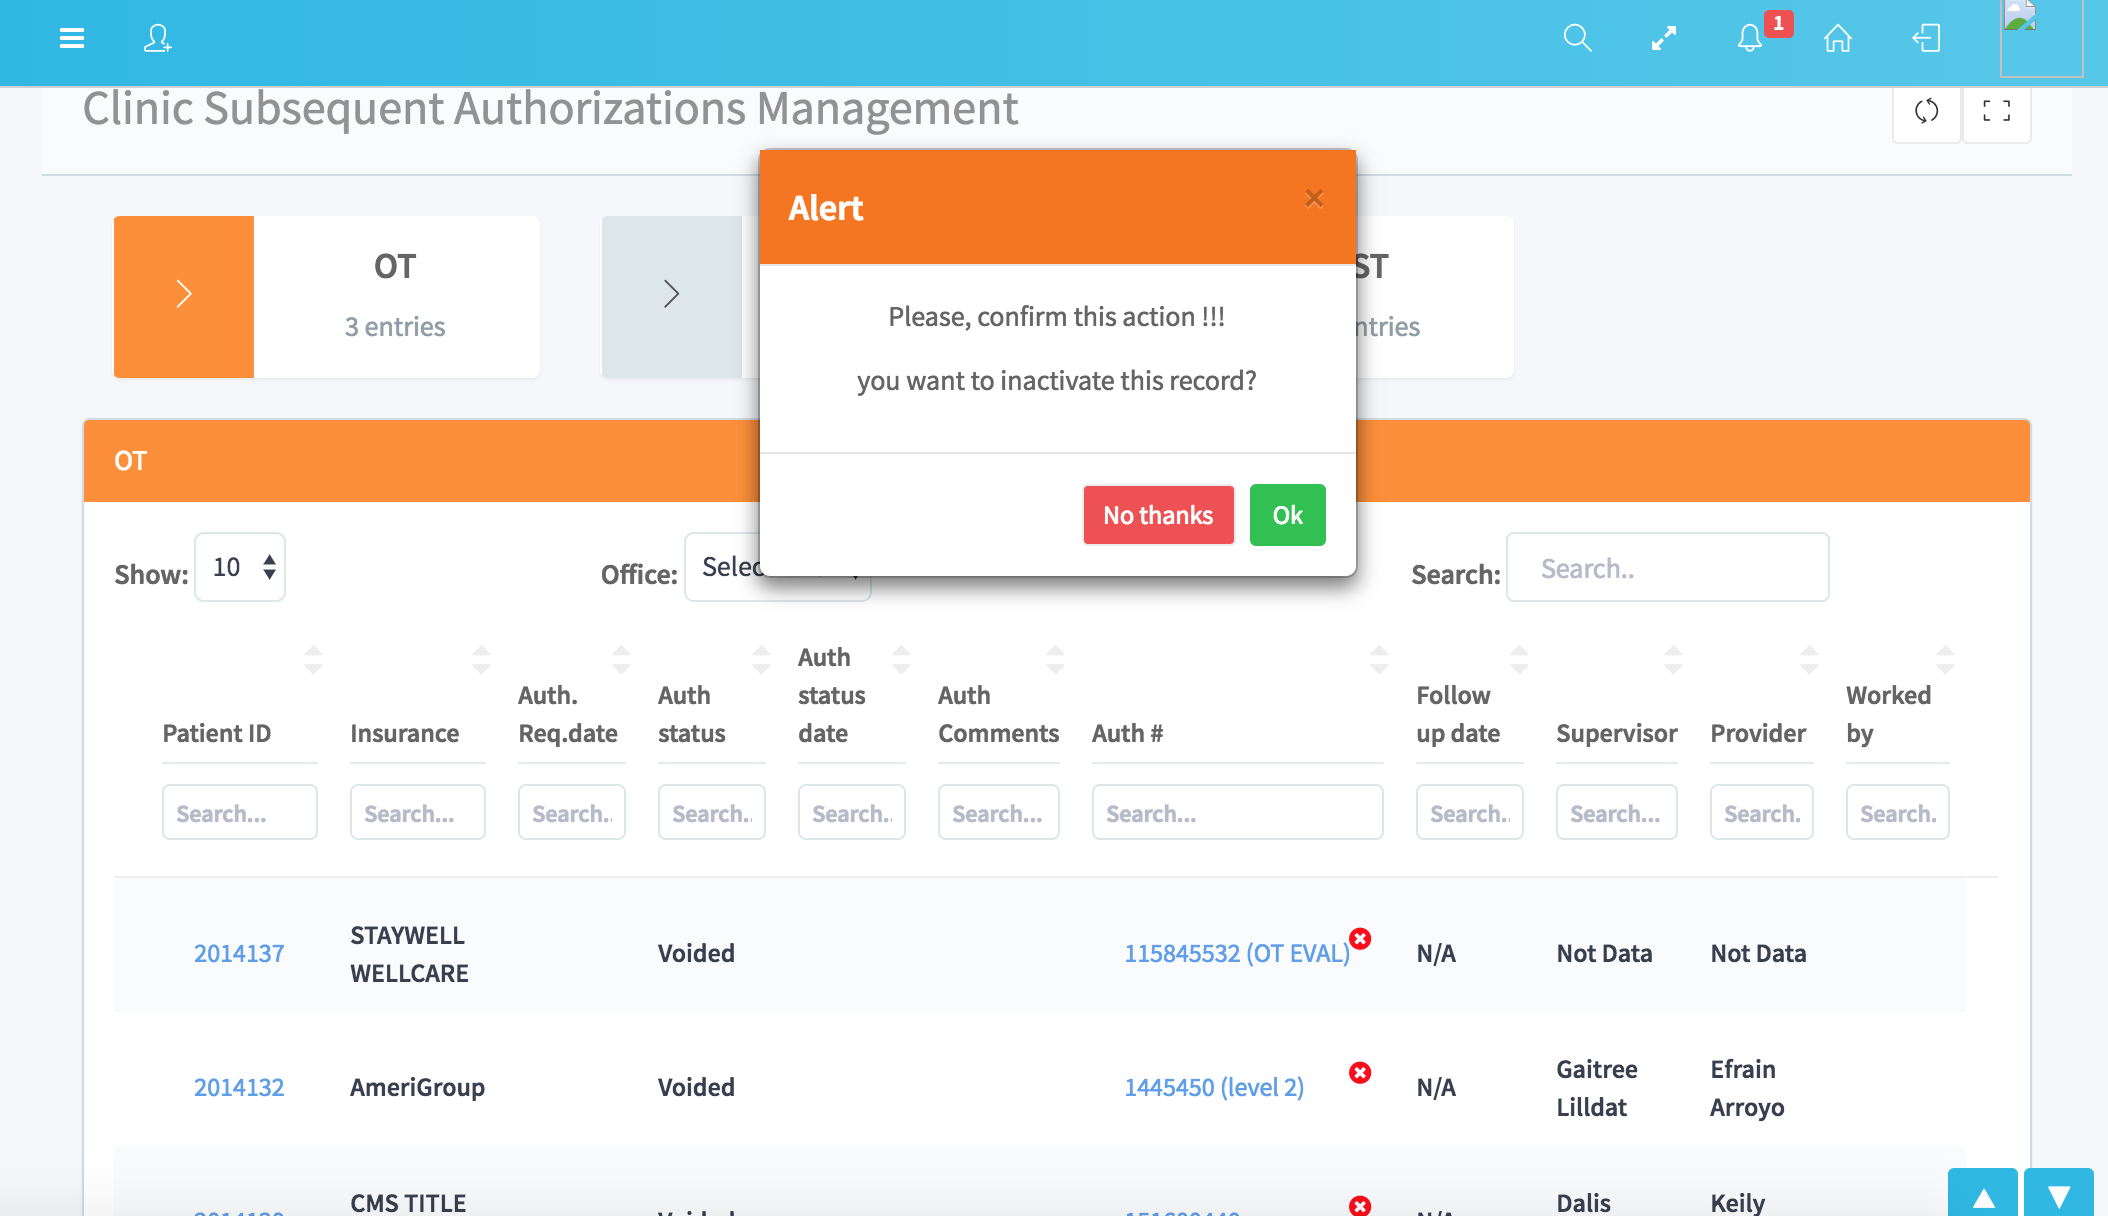Viewport: 2108px width, 1216px height.
Task: Open the grey middle card arrow
Action: tap(671, 296)
